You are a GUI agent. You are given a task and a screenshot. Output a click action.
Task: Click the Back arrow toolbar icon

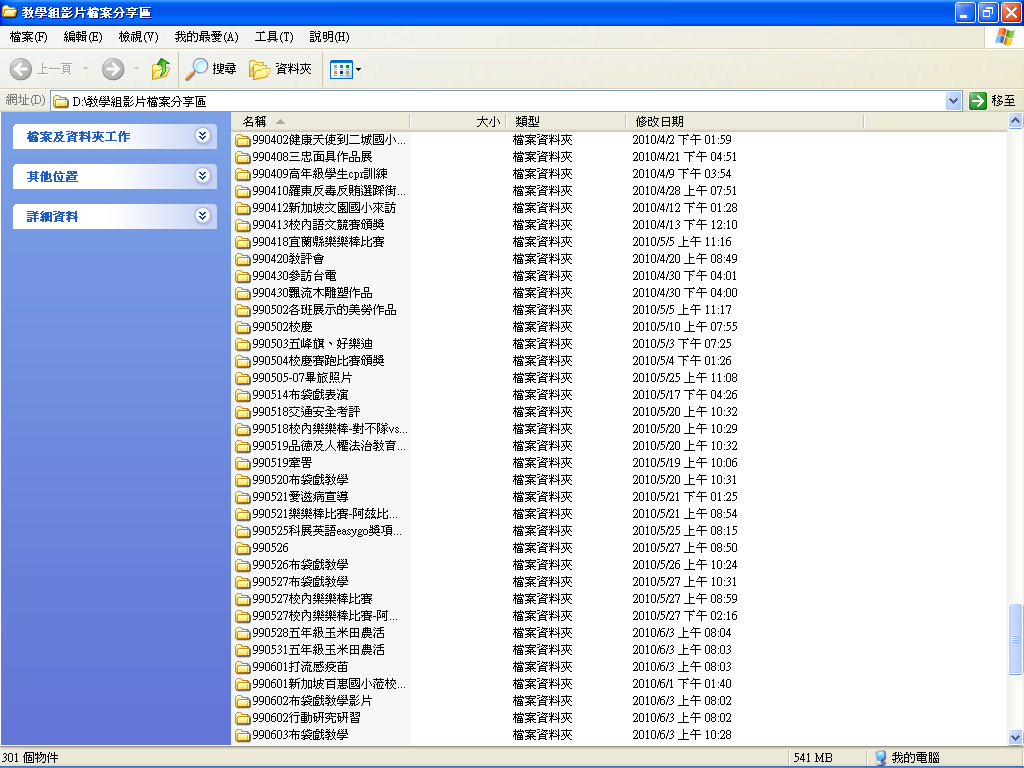(x=21, y=69)
